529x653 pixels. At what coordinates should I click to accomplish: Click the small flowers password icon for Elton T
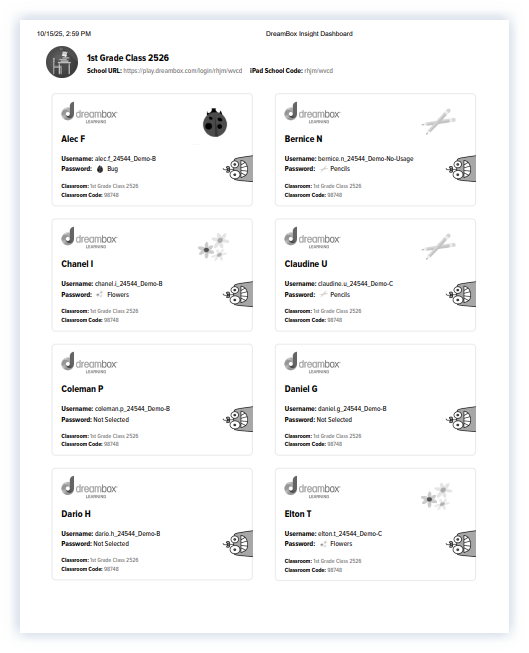click(323, 544)
